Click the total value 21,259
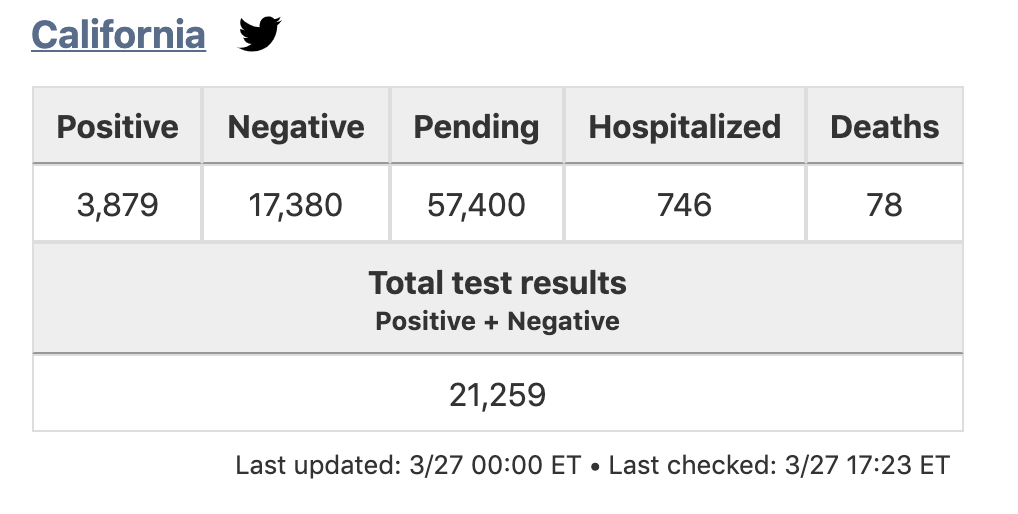The image size is (1018, 514). pos(498,395)
